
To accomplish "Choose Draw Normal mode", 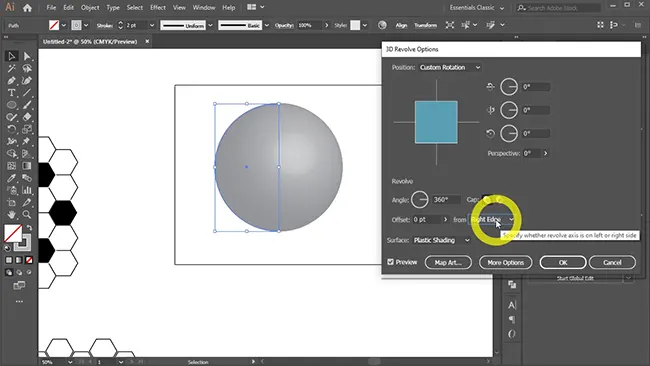I will click(9, 272).
